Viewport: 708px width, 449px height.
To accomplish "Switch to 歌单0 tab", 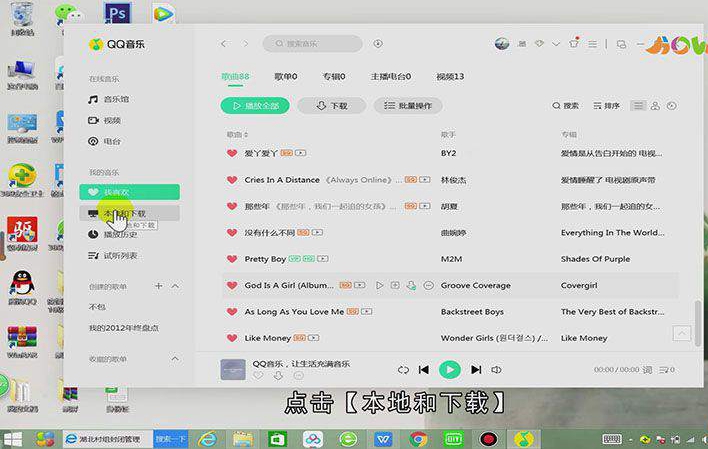I will tap(286, 76).
